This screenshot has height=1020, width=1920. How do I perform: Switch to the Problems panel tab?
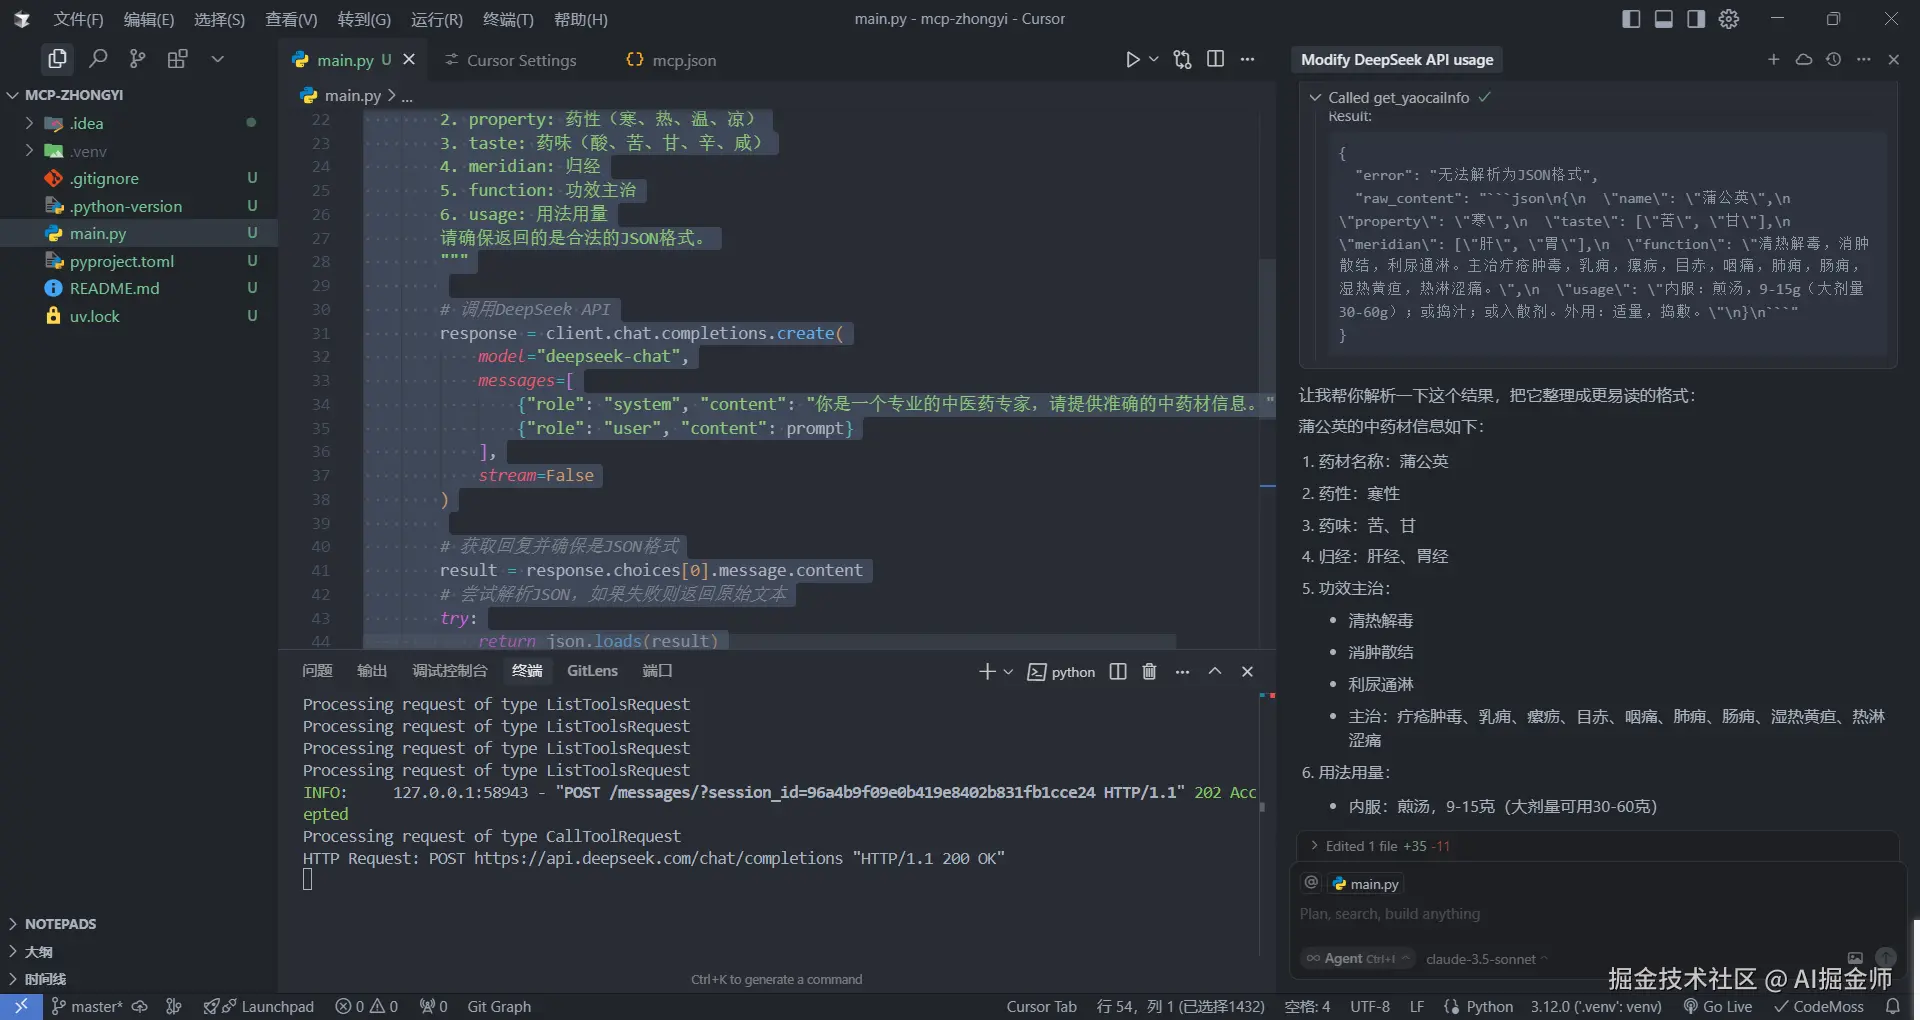tap(317, 671)
